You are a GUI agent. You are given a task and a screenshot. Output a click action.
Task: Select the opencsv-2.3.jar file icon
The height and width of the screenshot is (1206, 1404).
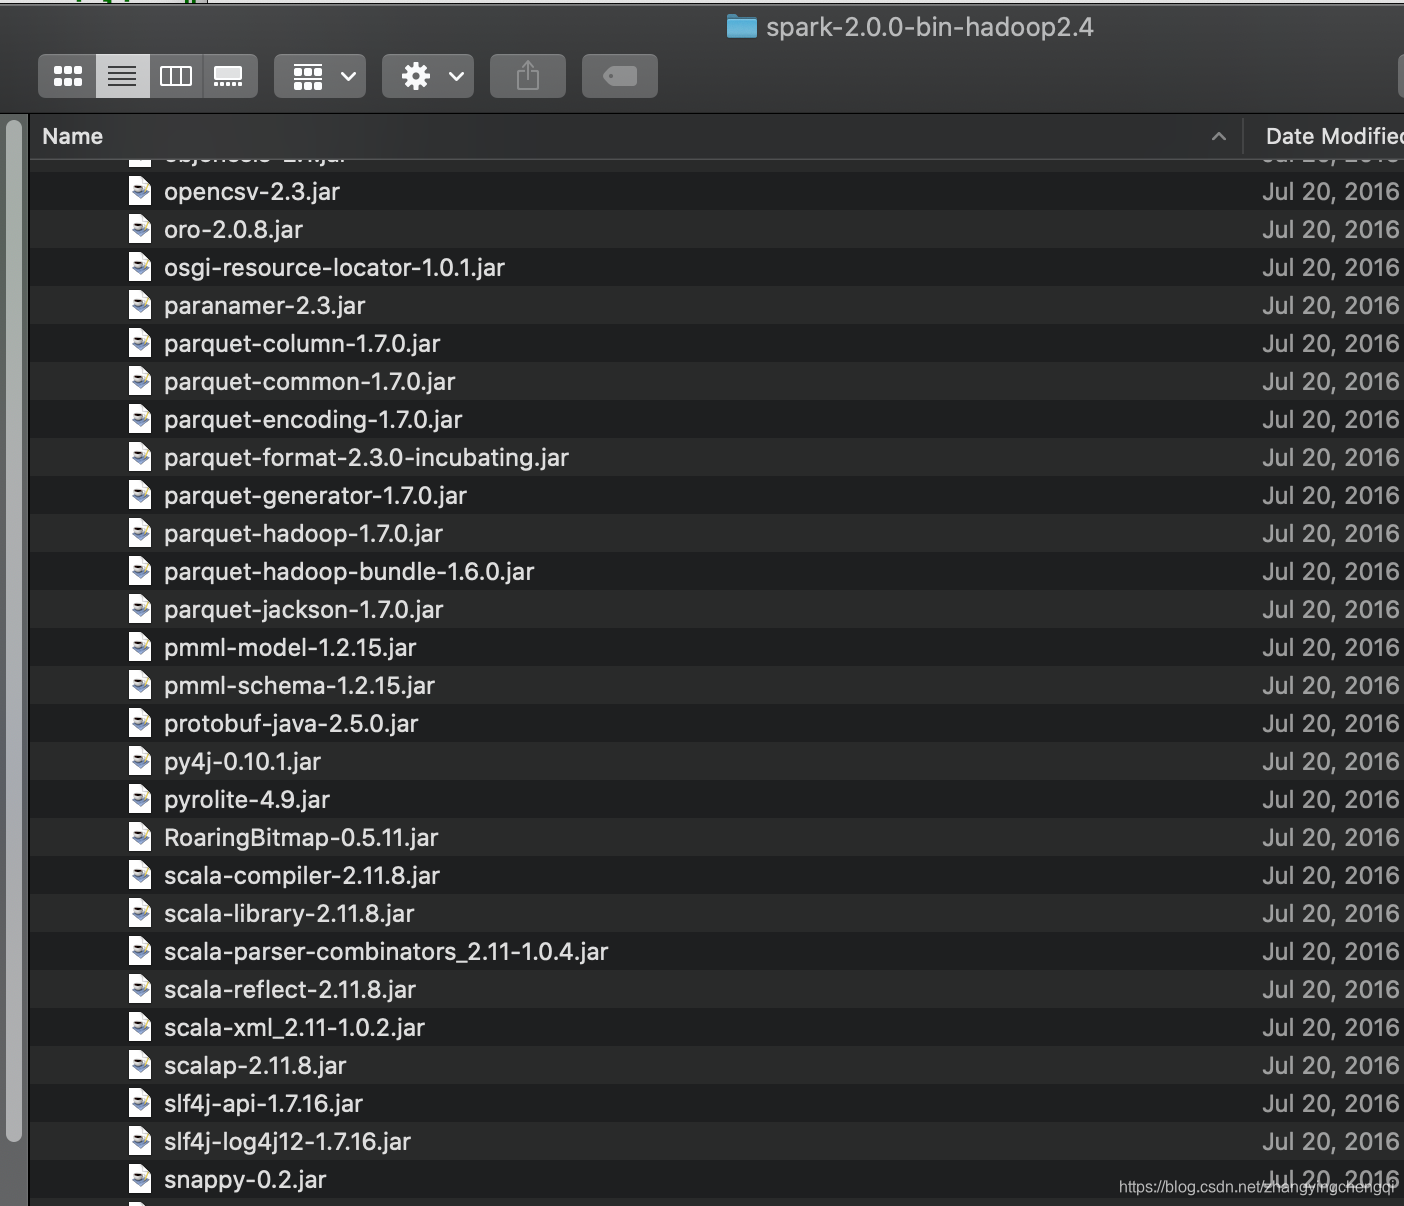tap(140, 191)
